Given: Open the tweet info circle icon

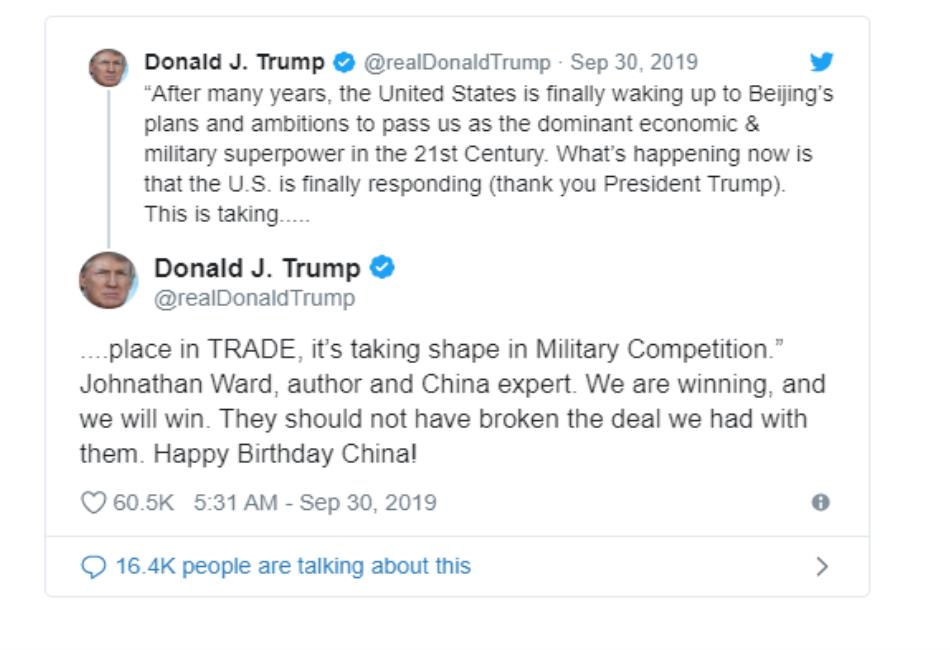Looking at the screenshot, I should click(821, 502).
